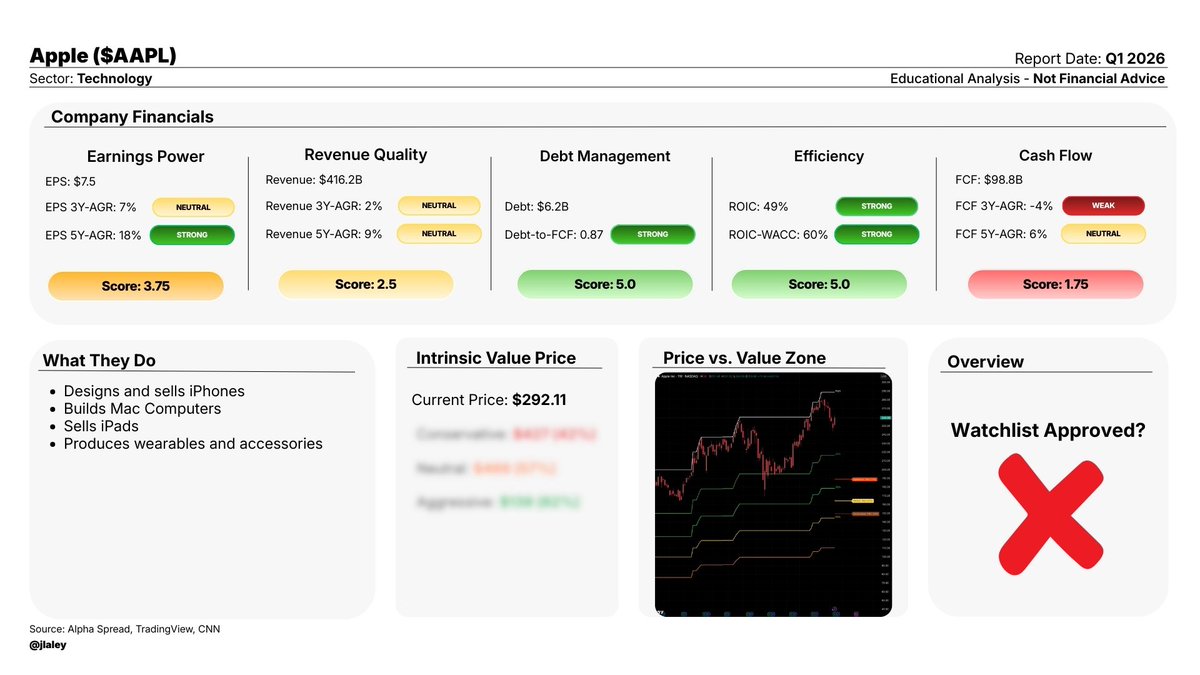Click the NEUTRAL badge beside Revenue 5Y-AGR
The image size is (1200, 675).
coord(439,234)
